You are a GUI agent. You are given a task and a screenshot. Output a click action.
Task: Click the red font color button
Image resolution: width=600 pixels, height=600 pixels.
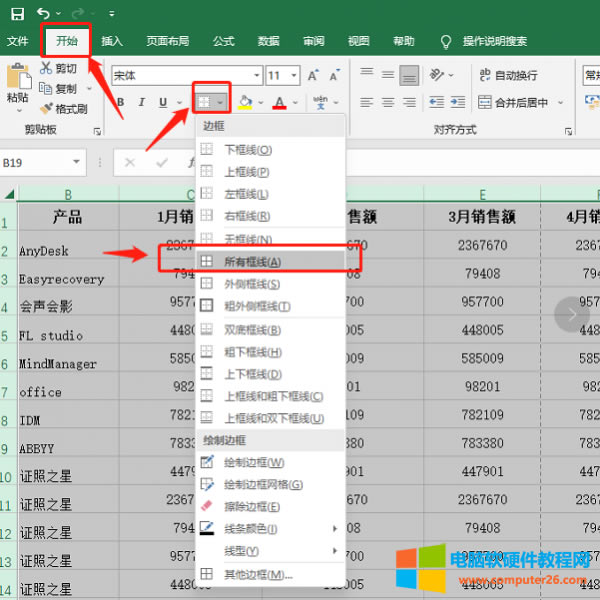279,102
